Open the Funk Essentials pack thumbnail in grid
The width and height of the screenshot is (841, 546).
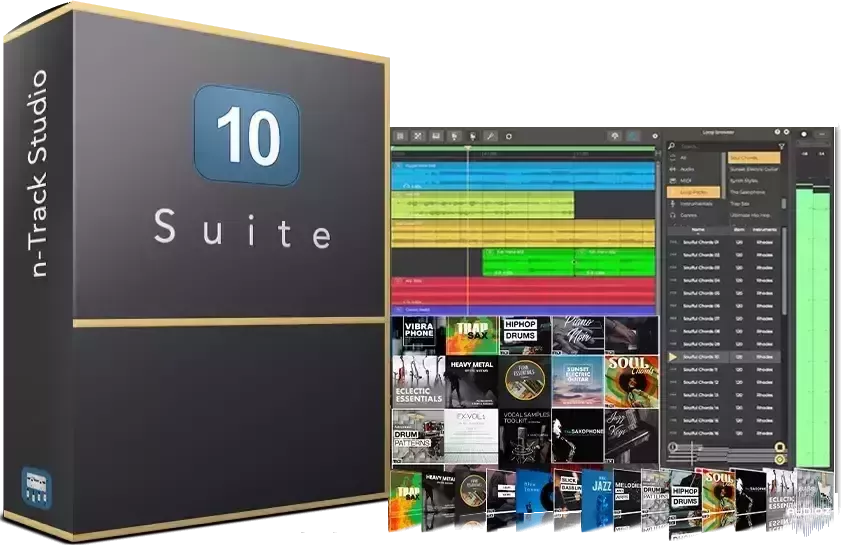[525, 382]
